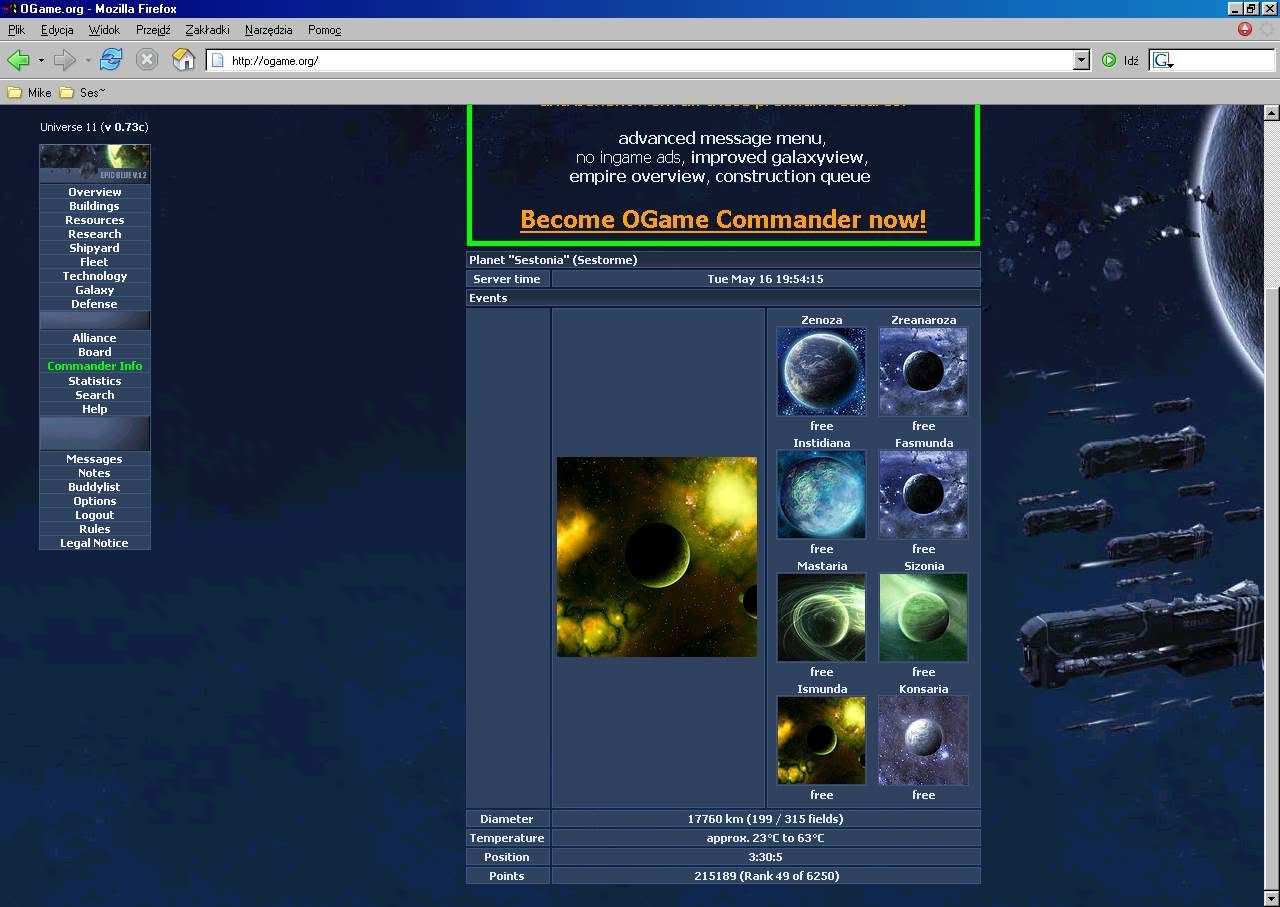Click the Logout link
Screen dimensions: 1280x907
(x=95, y=515)
